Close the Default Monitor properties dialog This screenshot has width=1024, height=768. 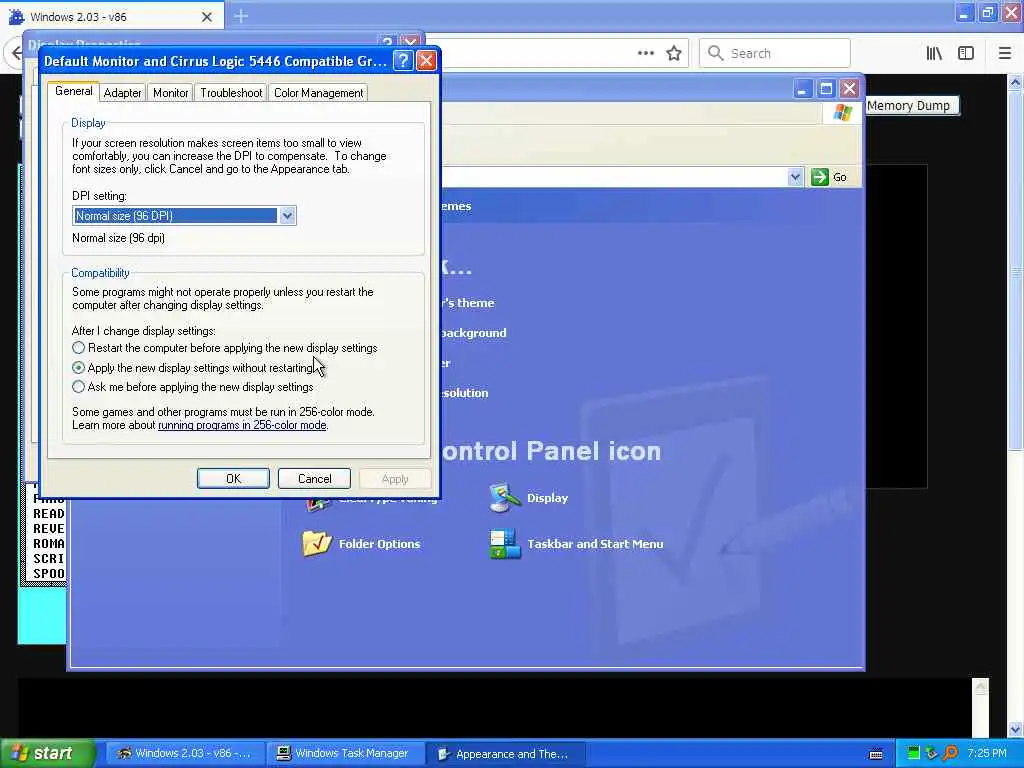(x=426, y=61)
